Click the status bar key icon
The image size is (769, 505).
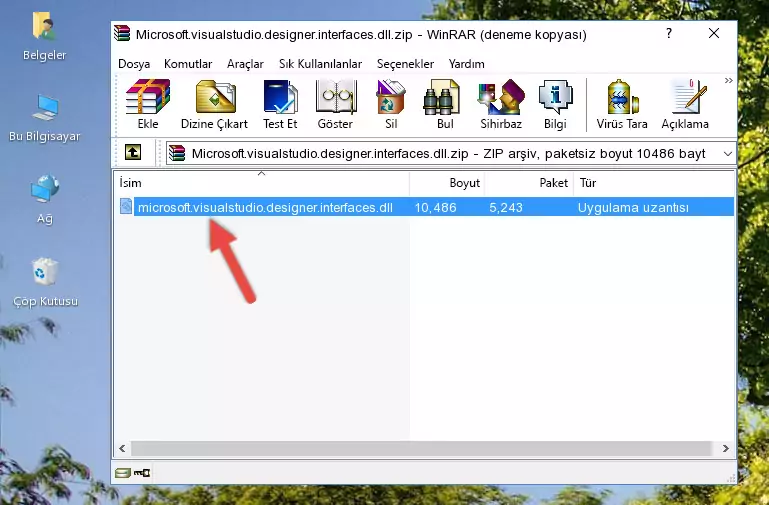(142, 473)
